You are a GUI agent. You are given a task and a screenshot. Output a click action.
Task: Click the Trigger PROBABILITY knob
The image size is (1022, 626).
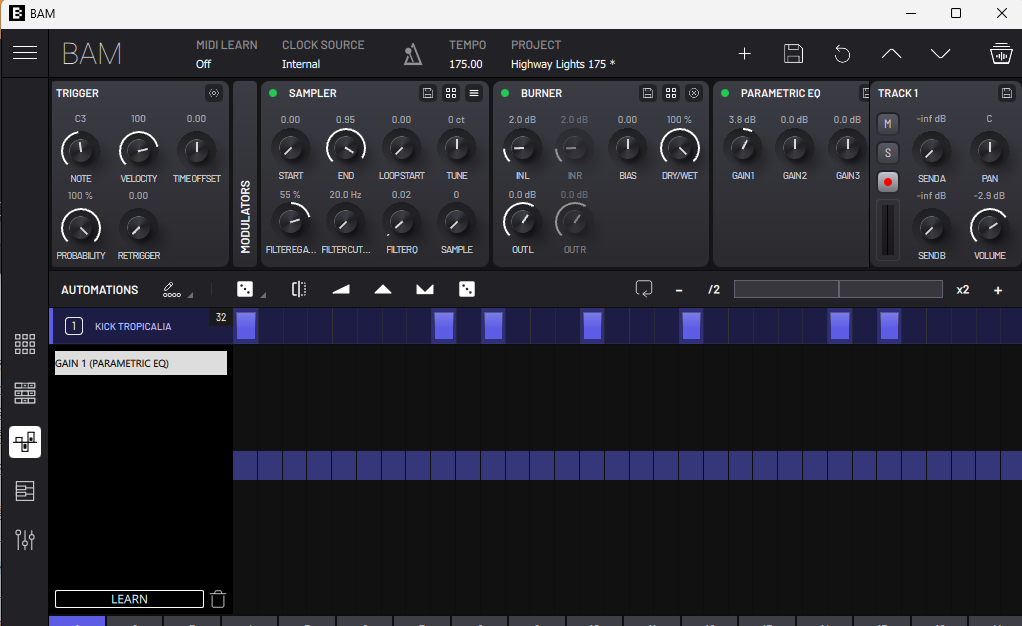pyautogui.click(x=80, y=228)
